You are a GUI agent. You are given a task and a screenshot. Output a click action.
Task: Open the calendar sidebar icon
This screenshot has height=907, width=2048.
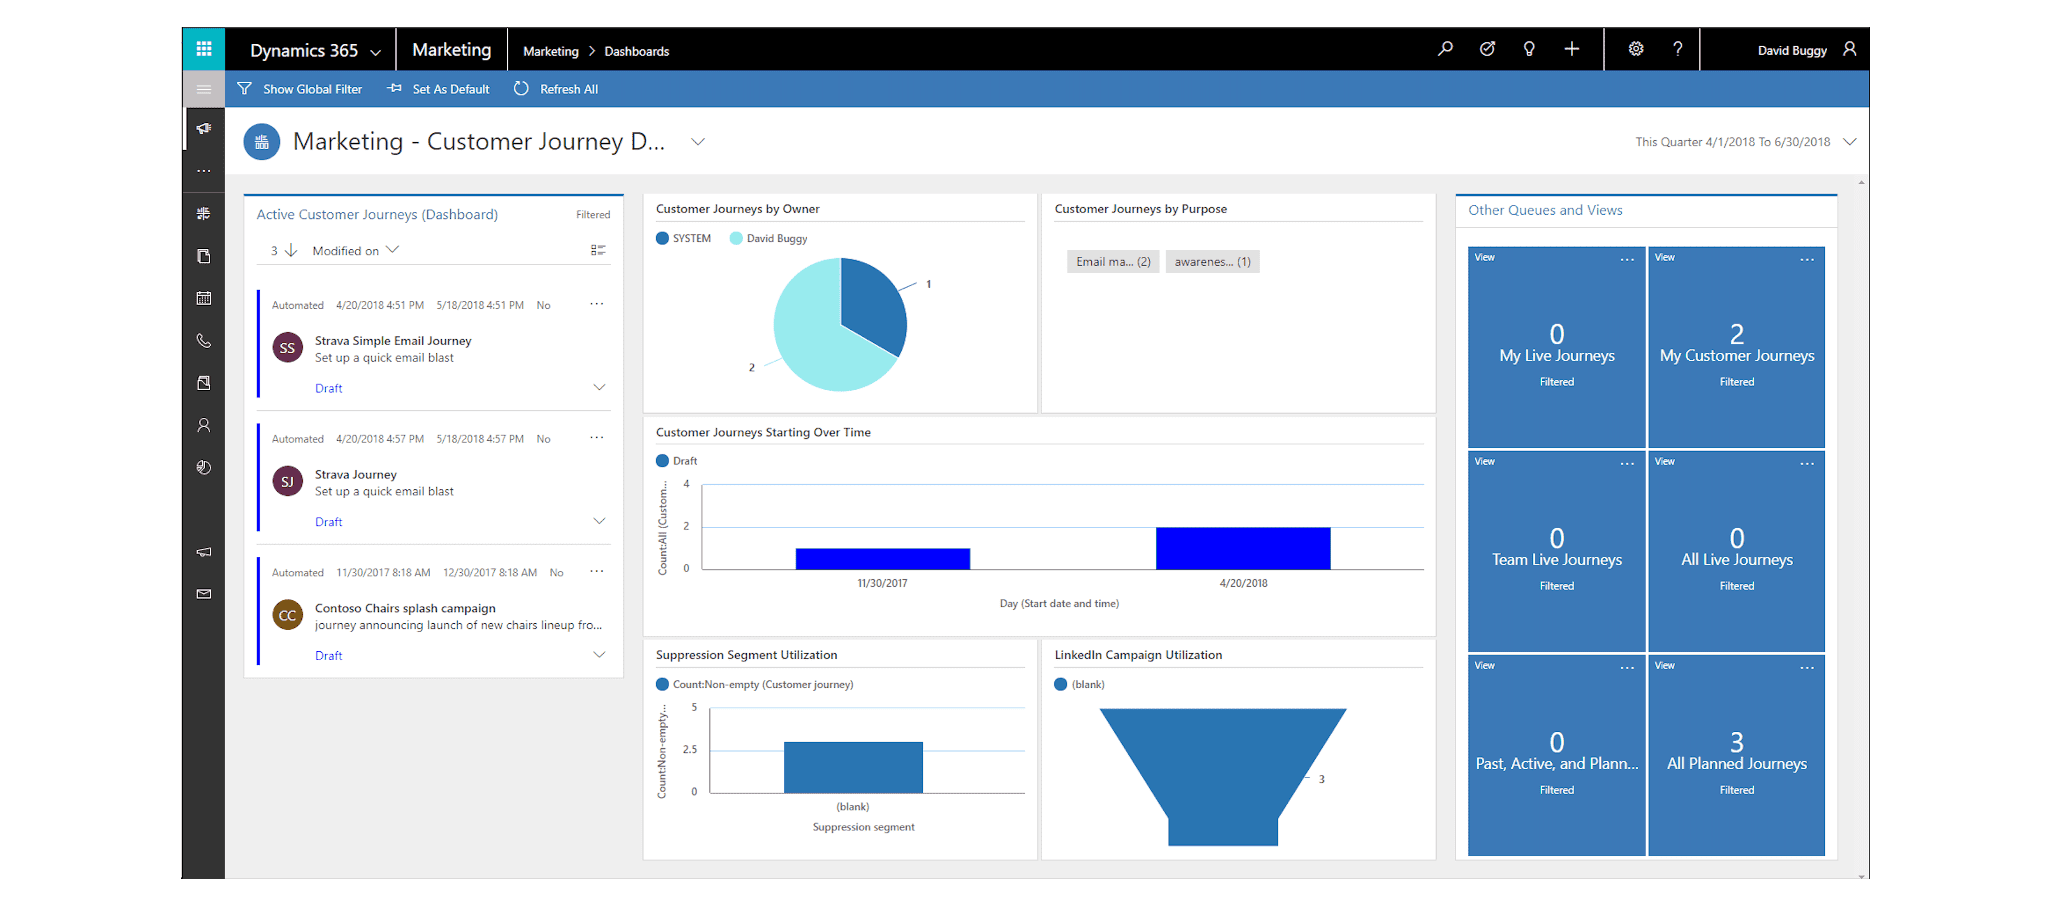(x=204, y=298)
